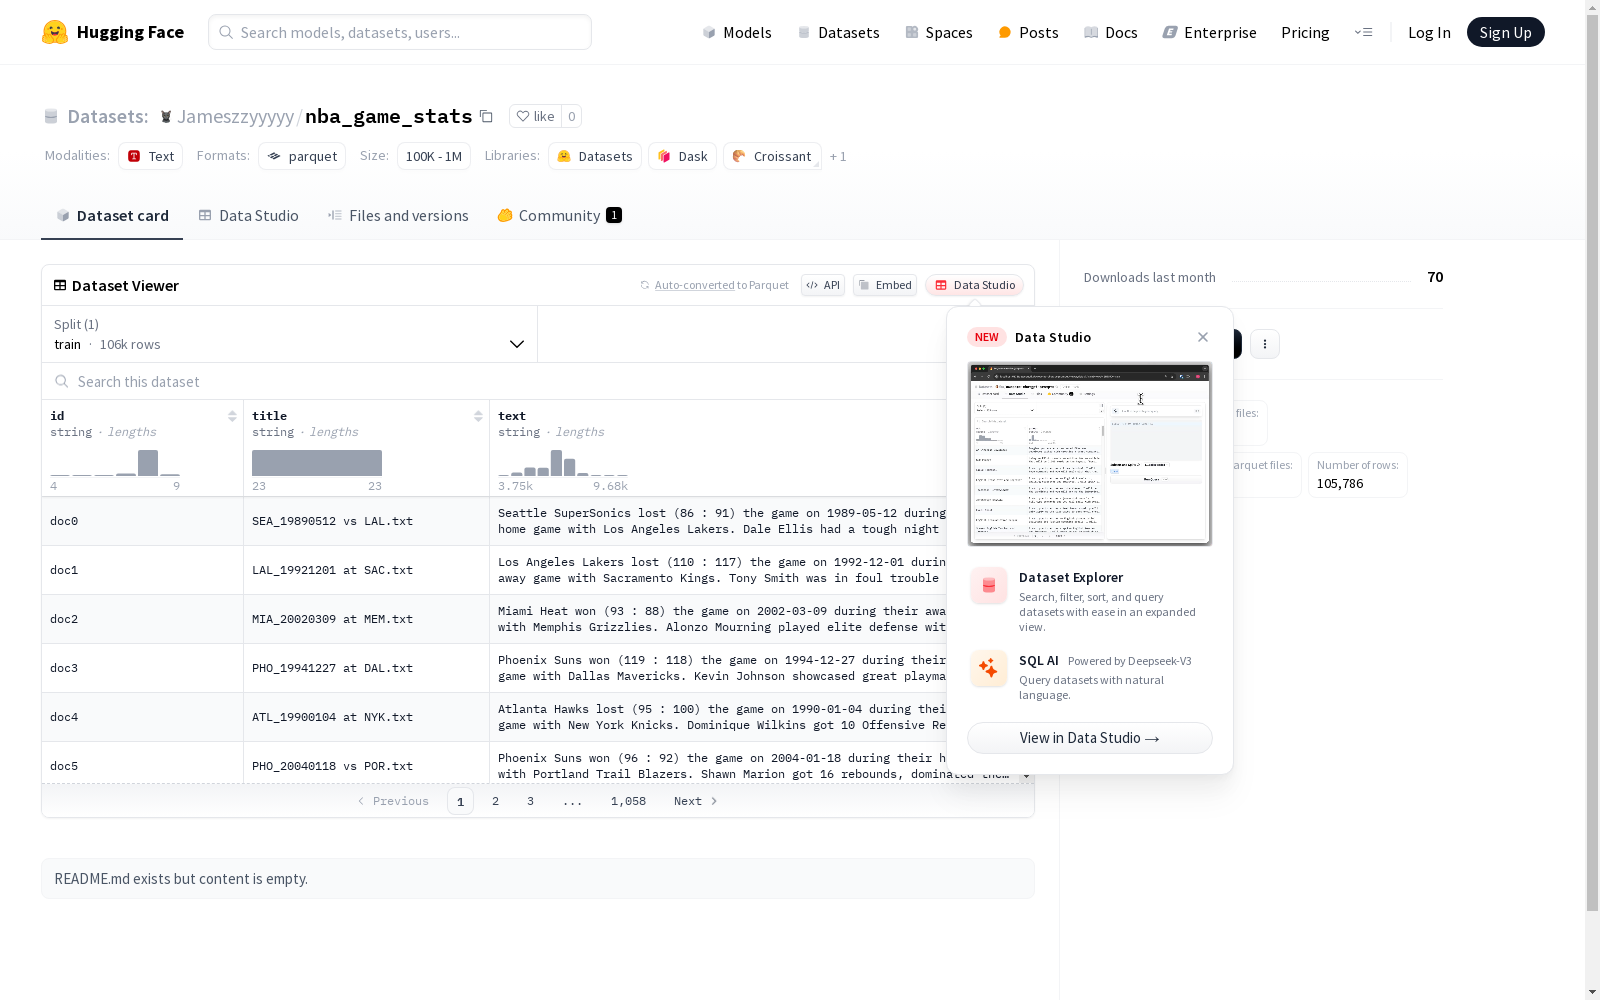Sort by title column arrows
Image resolution: width=1600 pixels, height=1000 pixels.
click(x=478, y=416)
